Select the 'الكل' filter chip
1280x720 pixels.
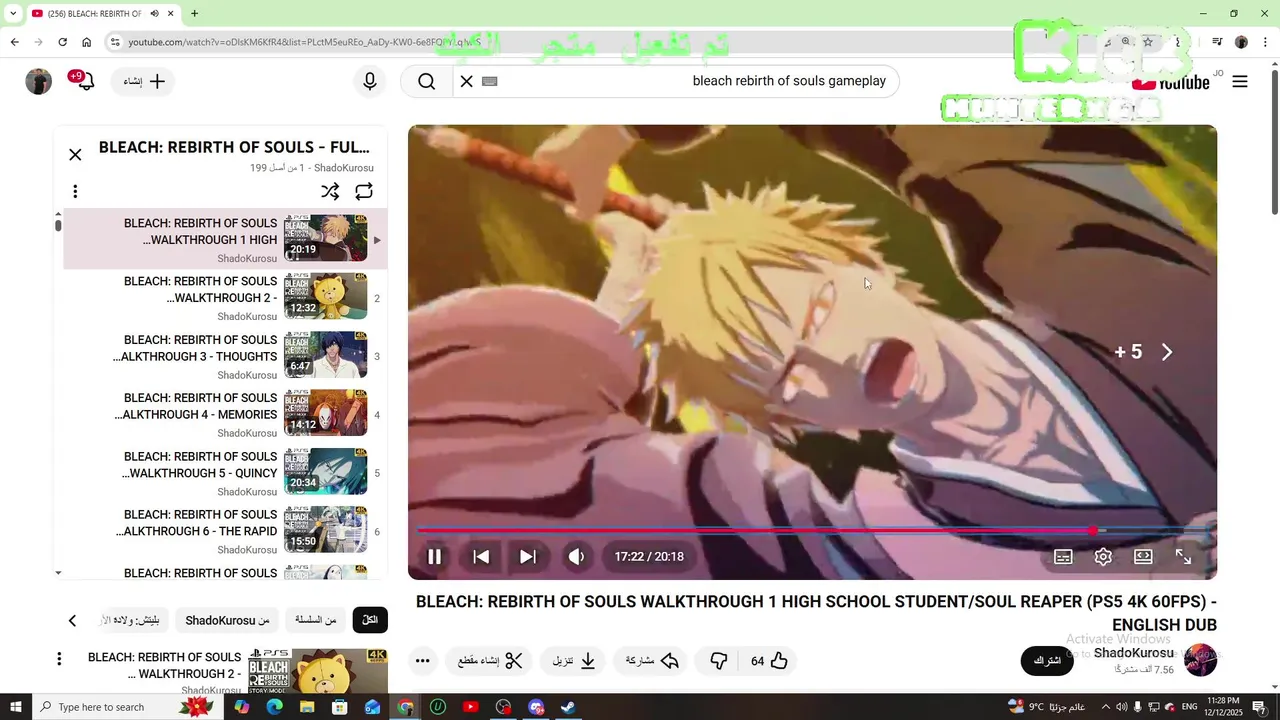coord(370,620)
